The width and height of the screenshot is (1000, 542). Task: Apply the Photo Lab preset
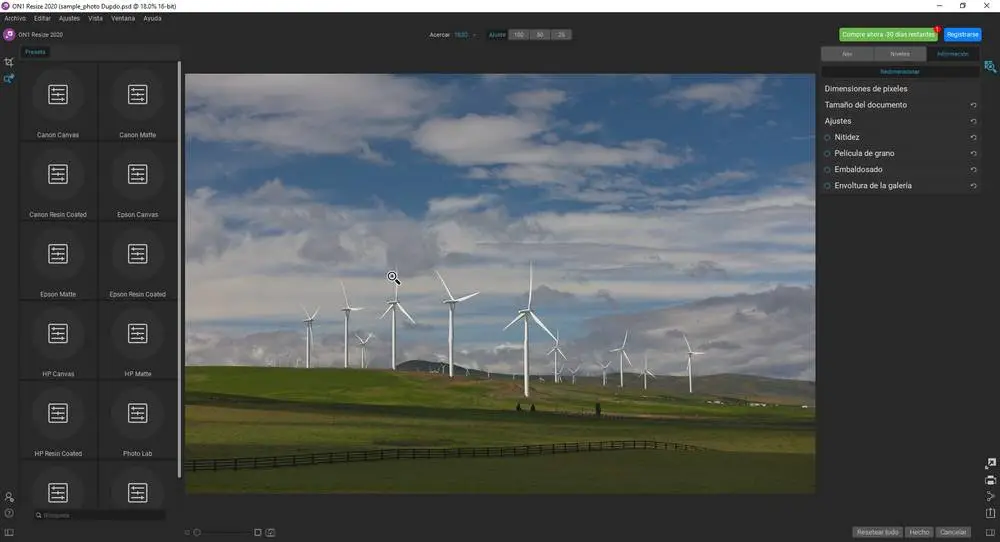[138, 420]
